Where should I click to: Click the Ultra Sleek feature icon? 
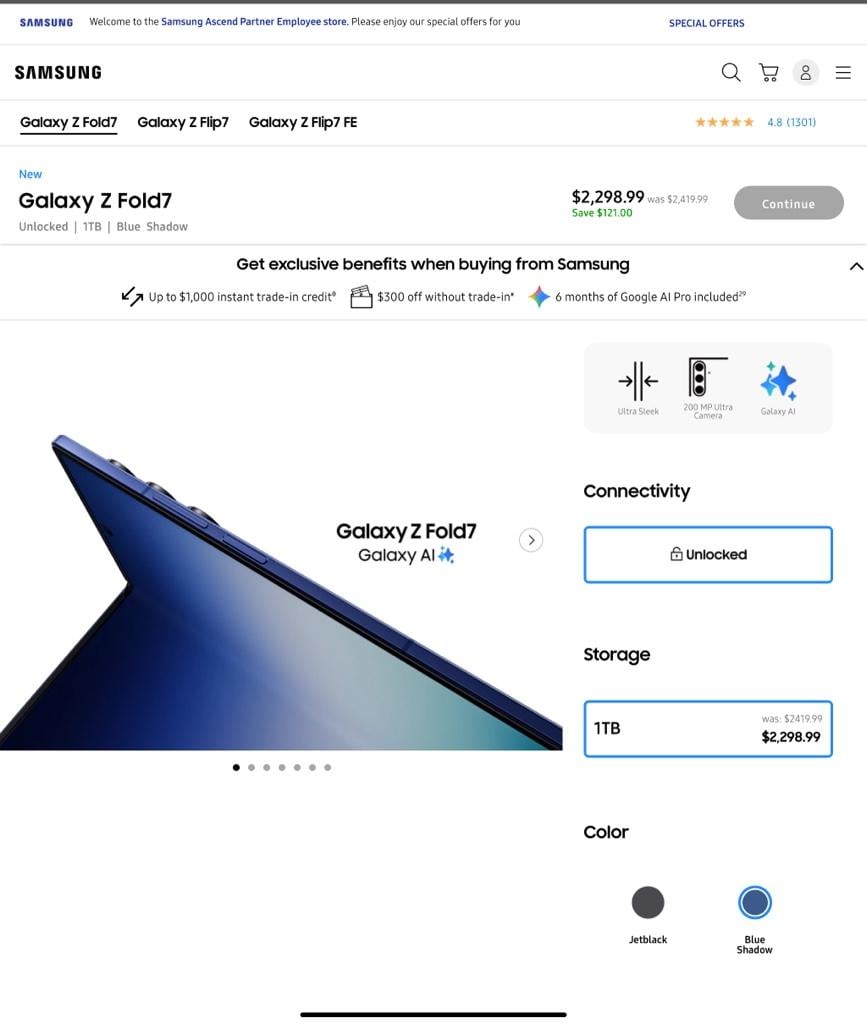pyautogui.click(x=638, y=381)
